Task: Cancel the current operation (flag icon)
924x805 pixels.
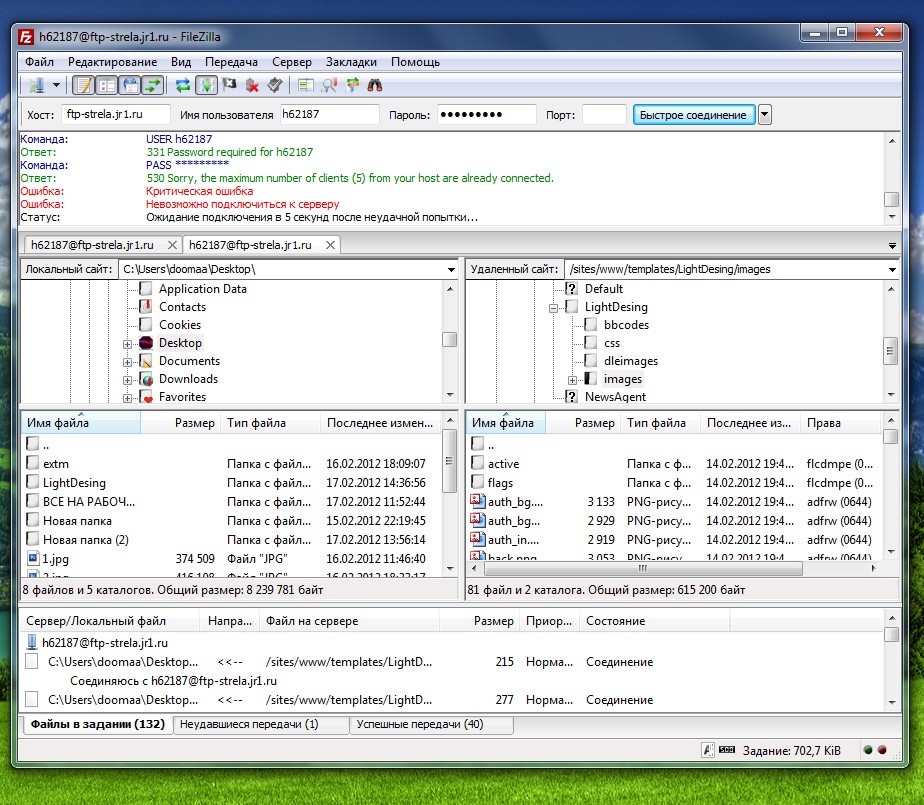Action: [229, 85]
